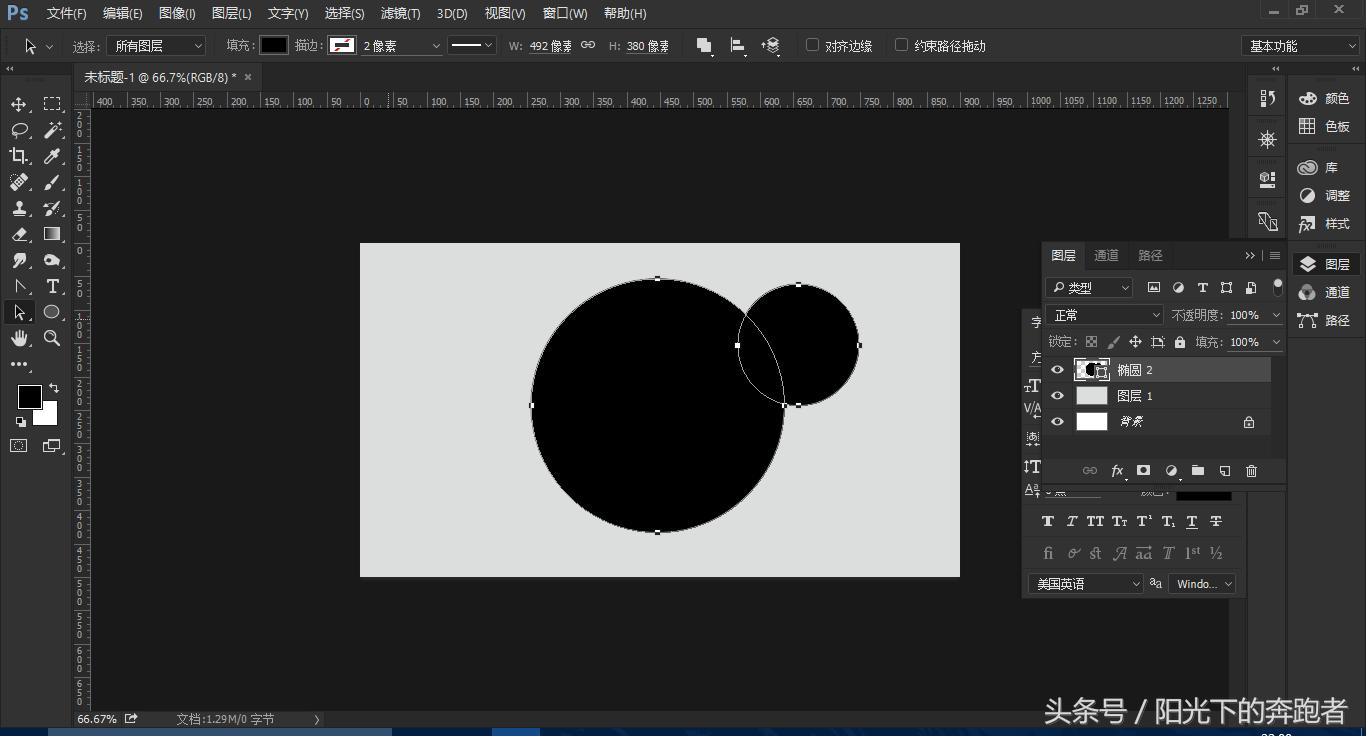Enable the 约束路径拖动 checkbox
Image resolution: width=1366 pixels, height=736 pixels.
pyautogui.click(x=901, y=45)
